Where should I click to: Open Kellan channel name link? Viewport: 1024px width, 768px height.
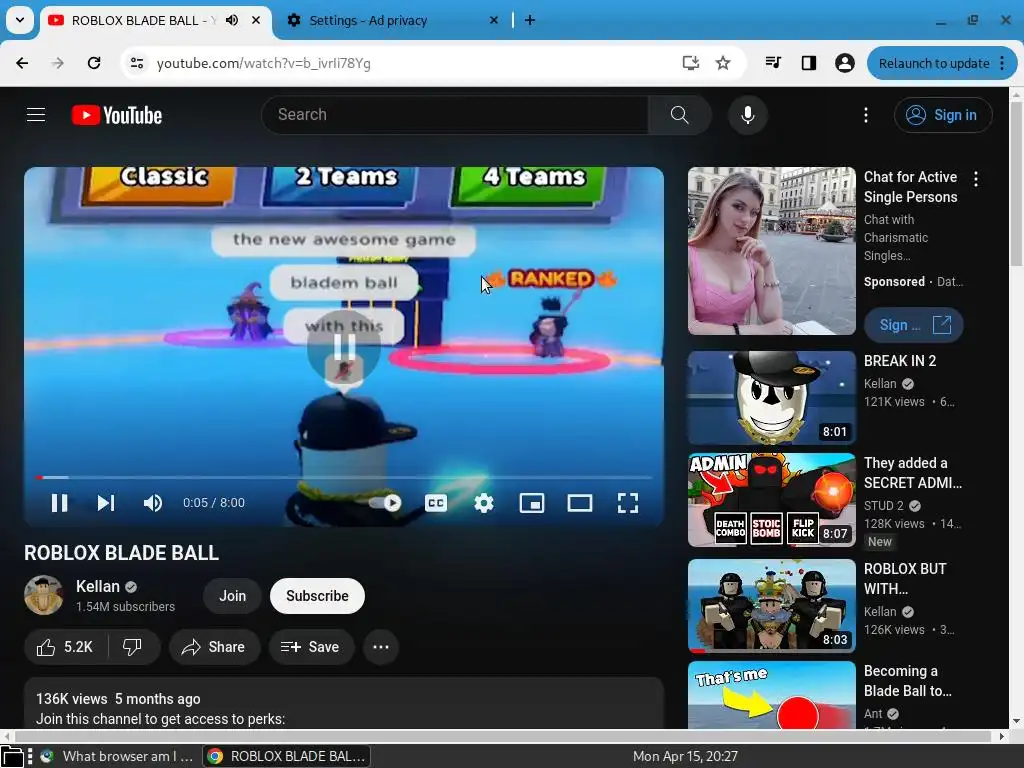pyautogui.click(x=98, y=586)
